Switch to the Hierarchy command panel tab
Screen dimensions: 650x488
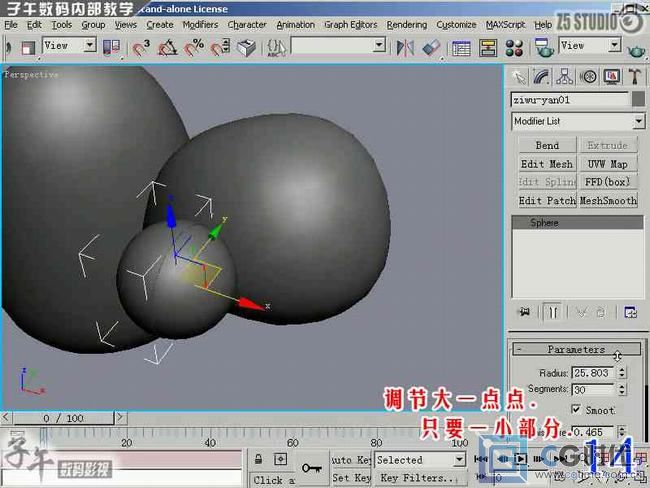click(x=565, y=77)
